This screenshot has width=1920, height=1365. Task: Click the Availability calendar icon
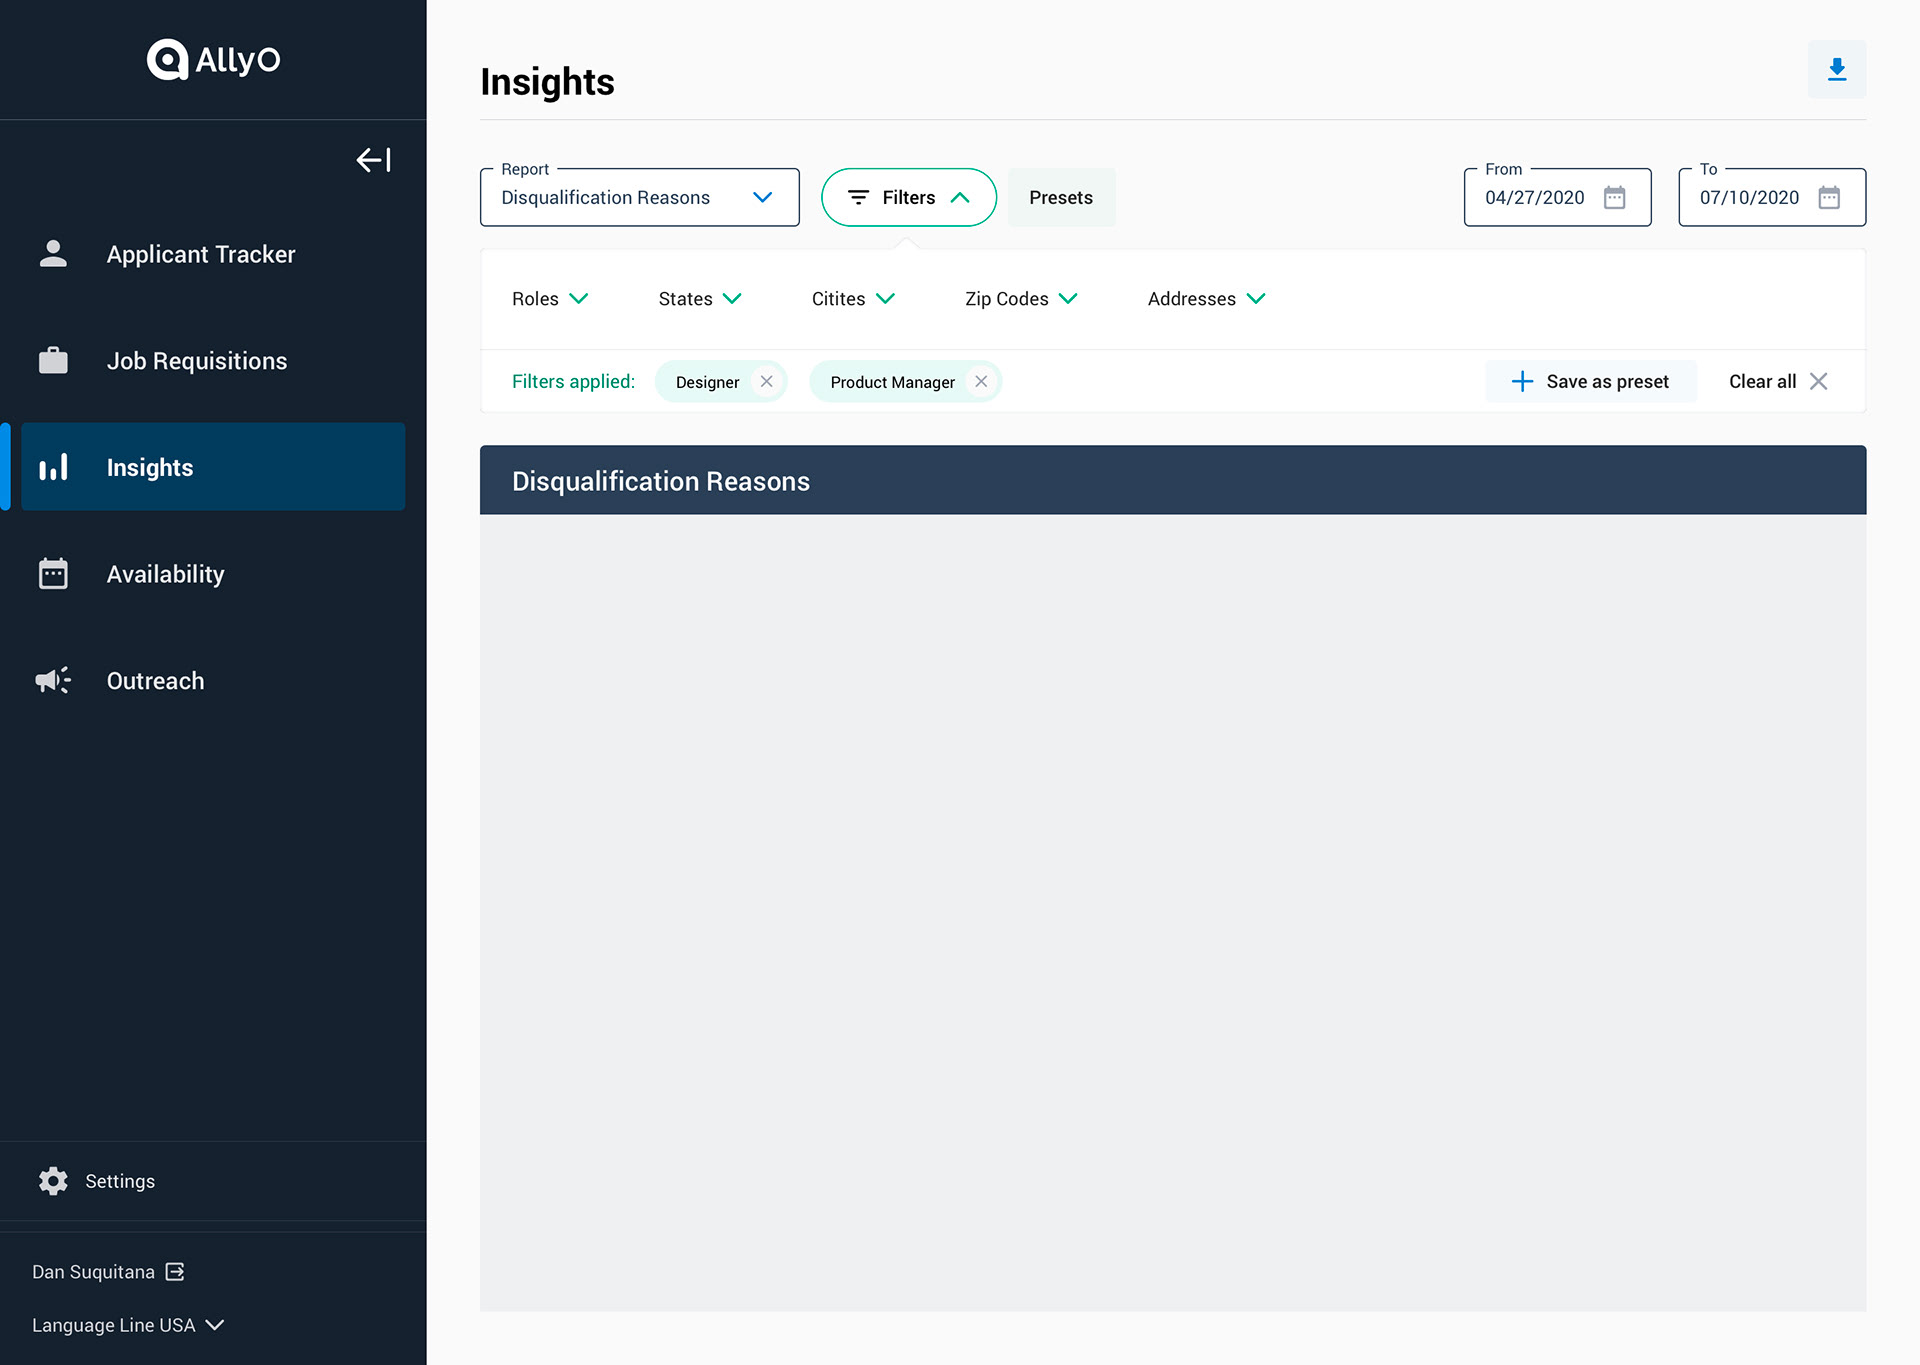[x=53, y=574]
